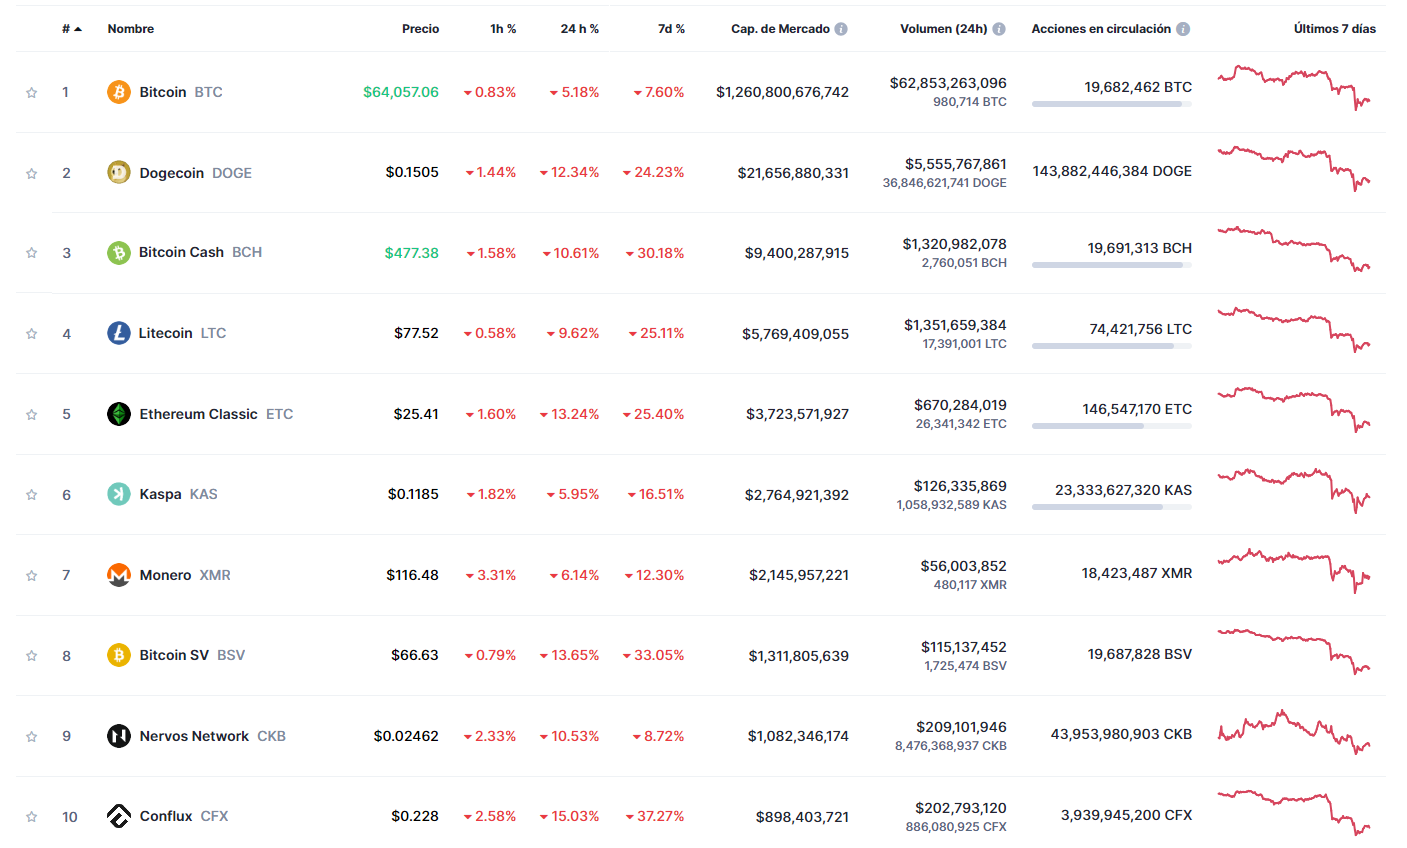1407x848 pixels.
Task: Click the Ethereum Classic logo icon
Action: point(119,414)
